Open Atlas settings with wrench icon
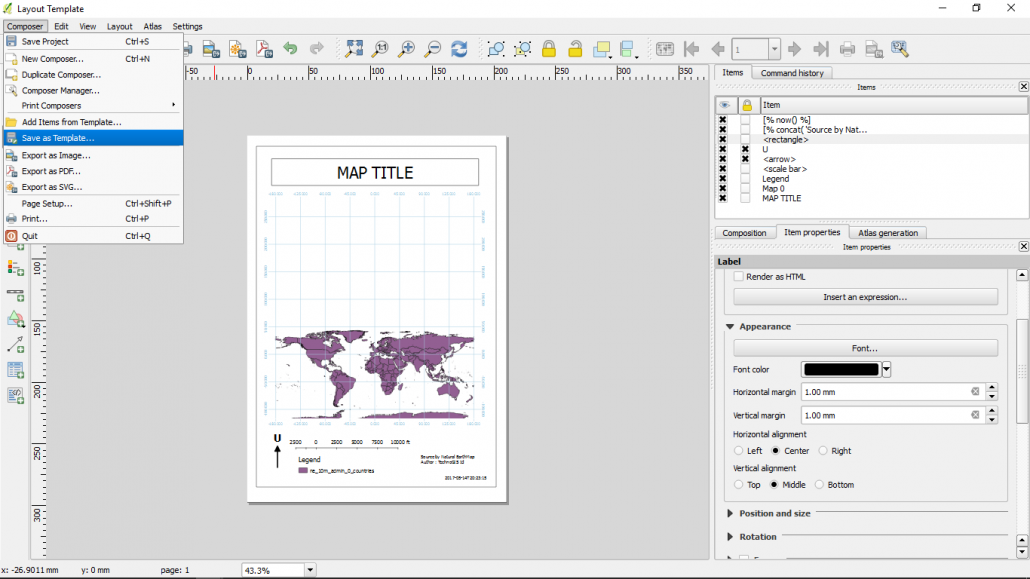Screen dimensions: 1030x579 (x=898, y=48)
